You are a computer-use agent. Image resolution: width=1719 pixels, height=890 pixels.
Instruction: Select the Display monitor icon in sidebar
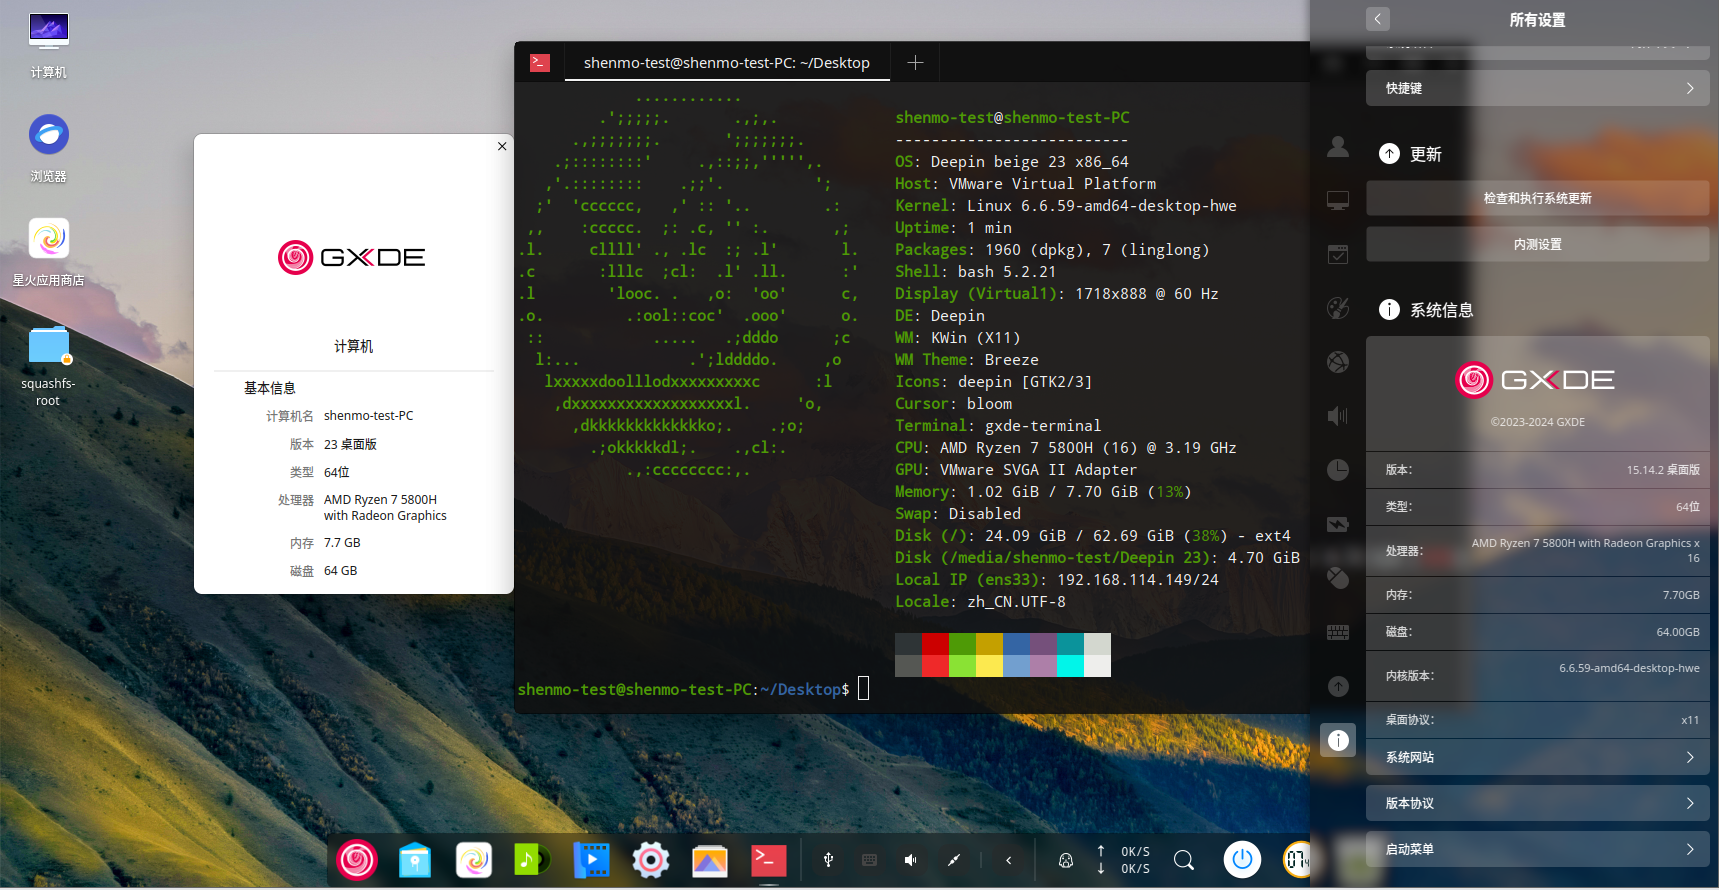tap(1338, 201)
